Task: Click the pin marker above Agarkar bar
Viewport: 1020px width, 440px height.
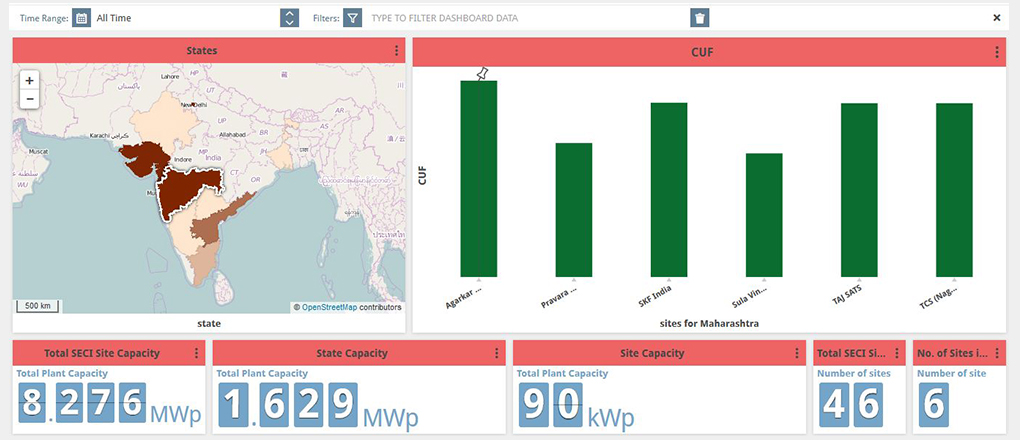Action: pos(482,74)
